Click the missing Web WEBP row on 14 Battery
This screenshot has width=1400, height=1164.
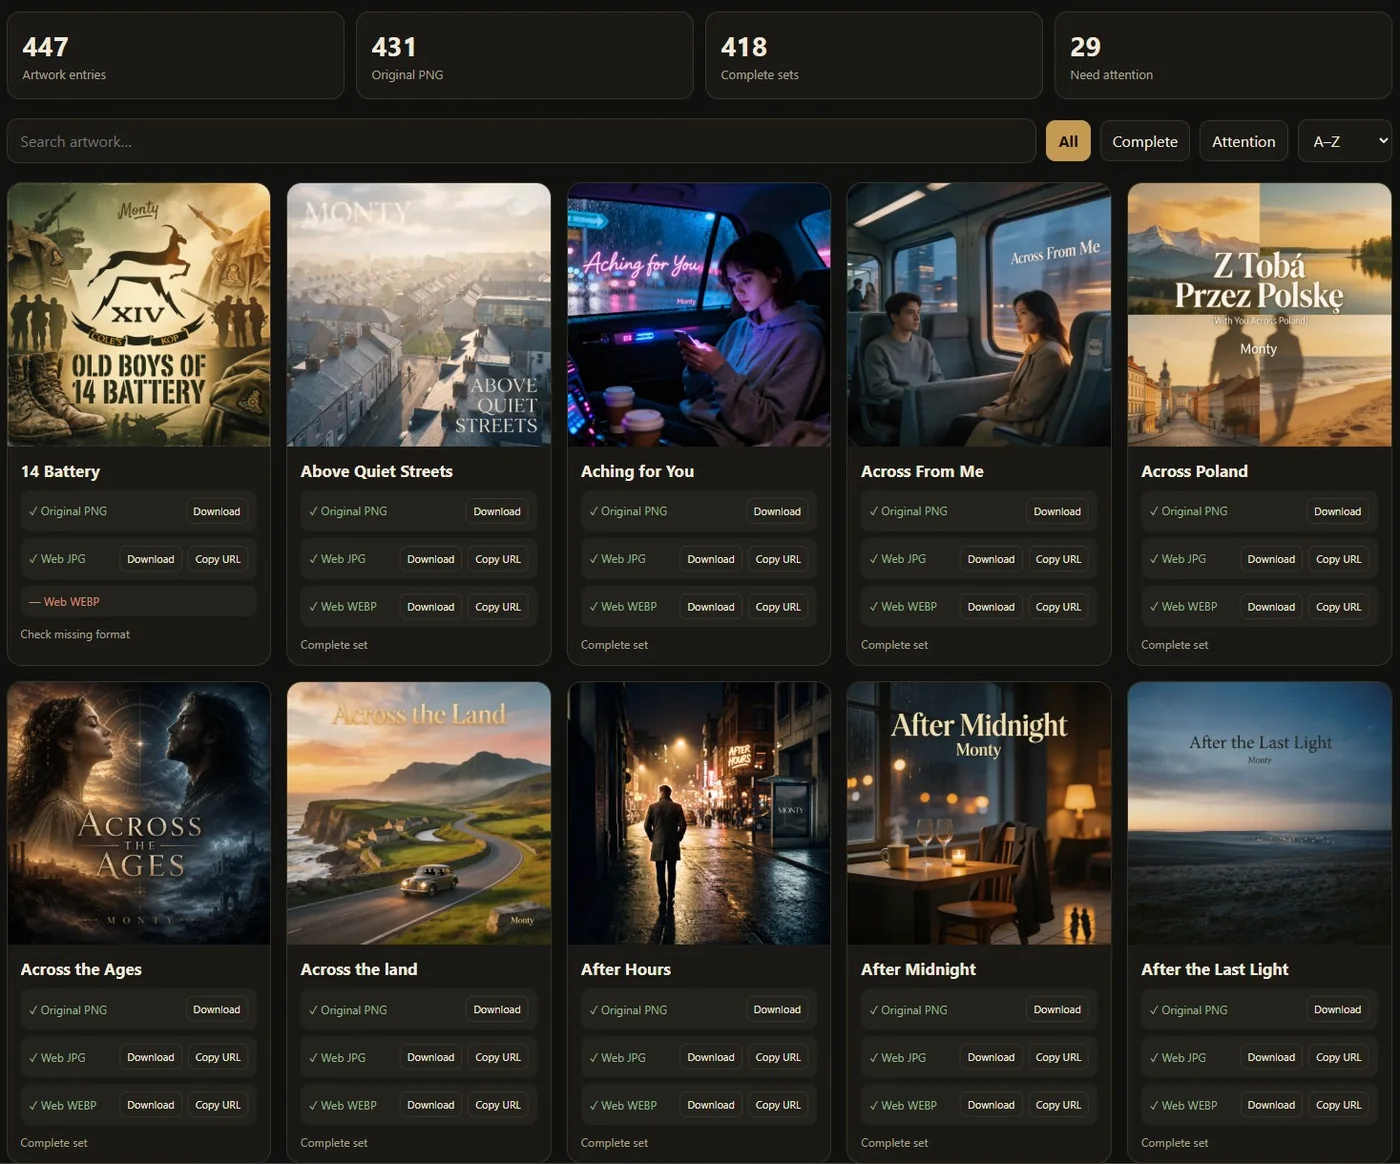pos(139,601)
